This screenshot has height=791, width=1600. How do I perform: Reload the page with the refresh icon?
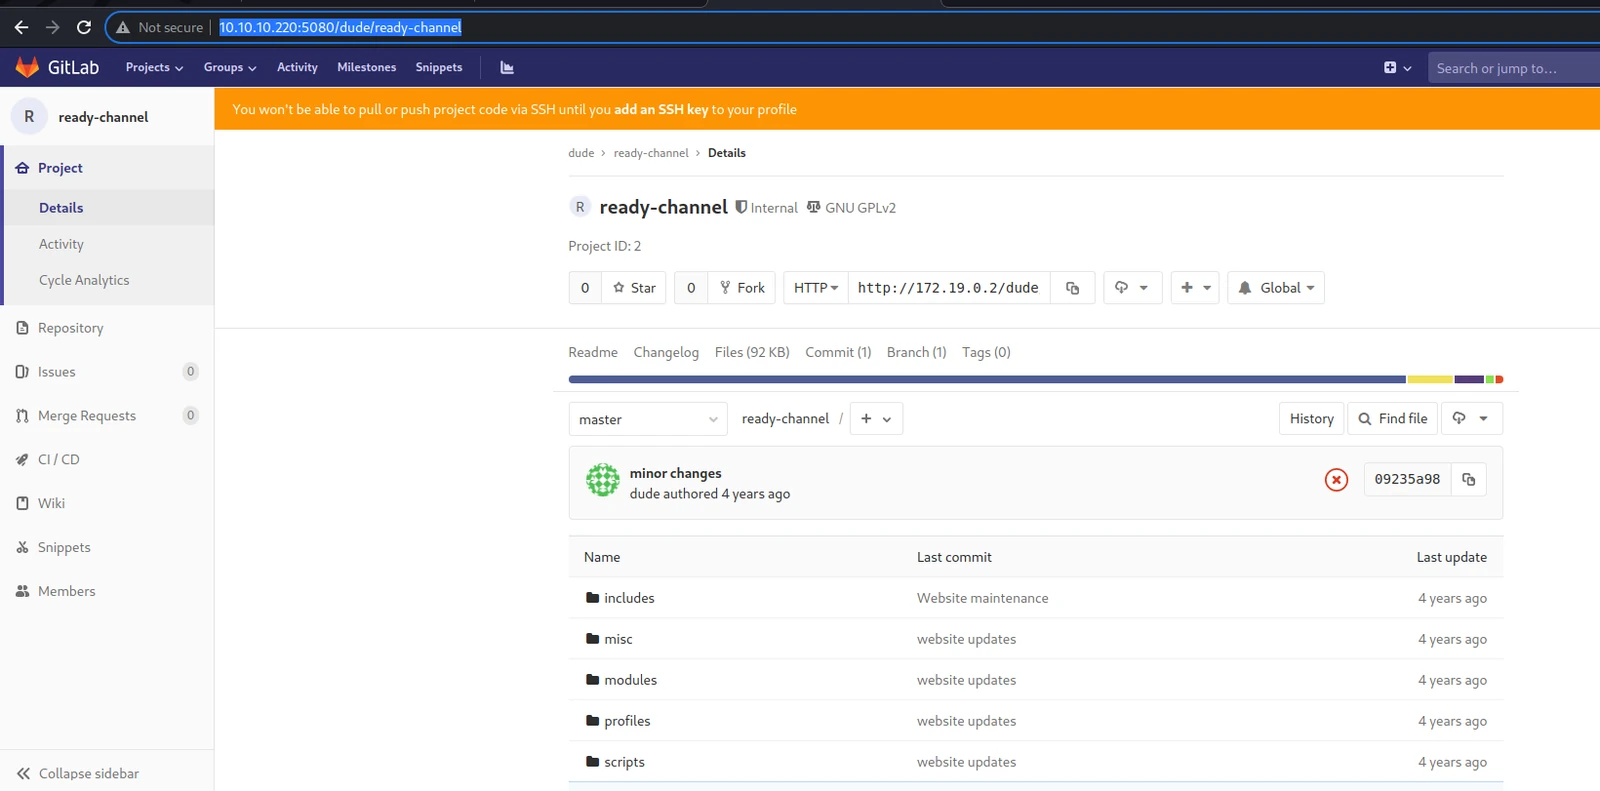tap(84, 27)
